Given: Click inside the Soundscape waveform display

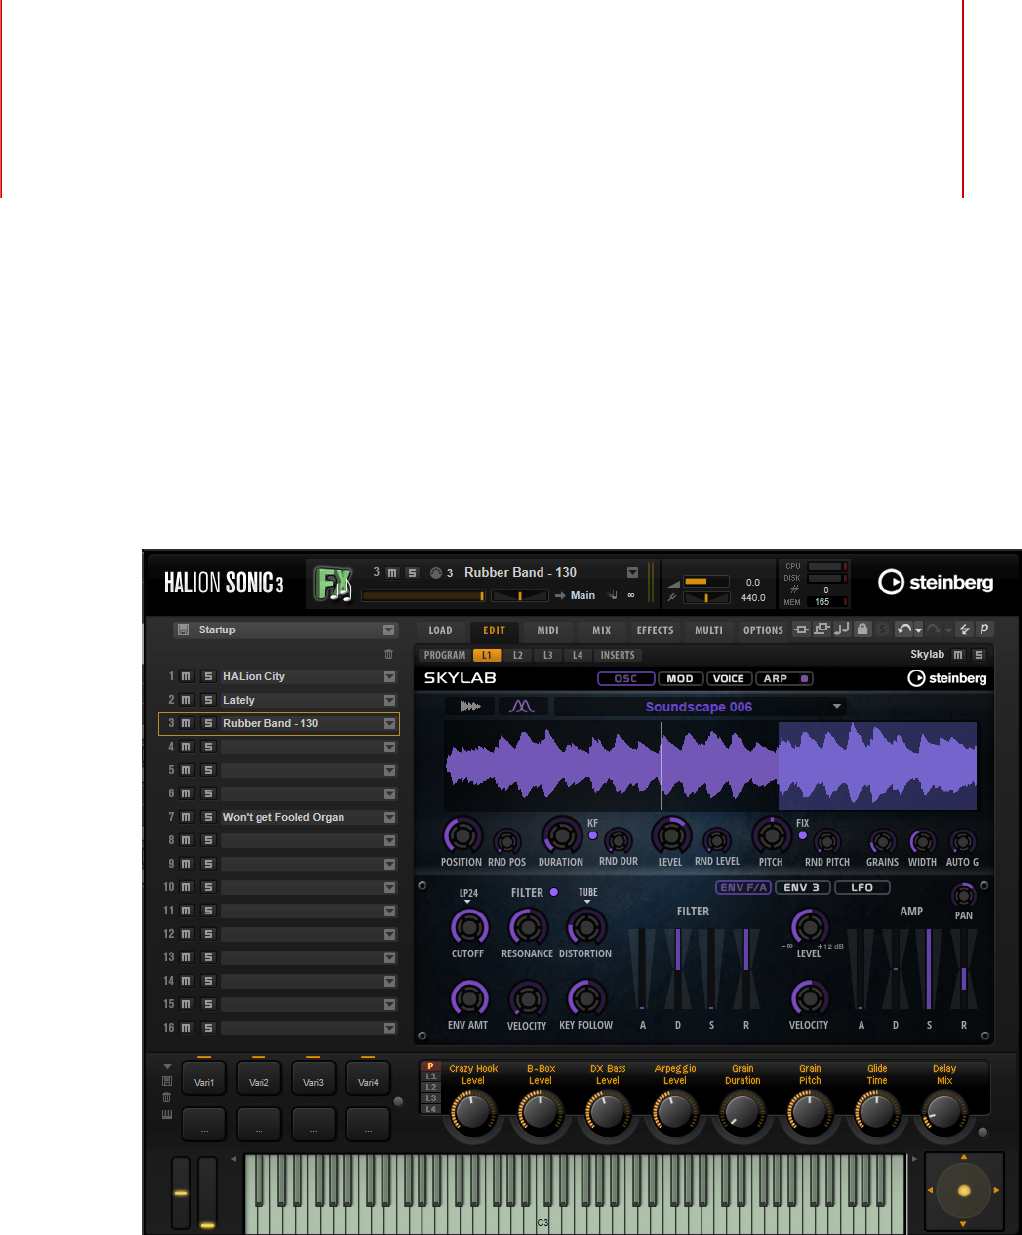Looking at the screenshot, I should tap(711, 765).
